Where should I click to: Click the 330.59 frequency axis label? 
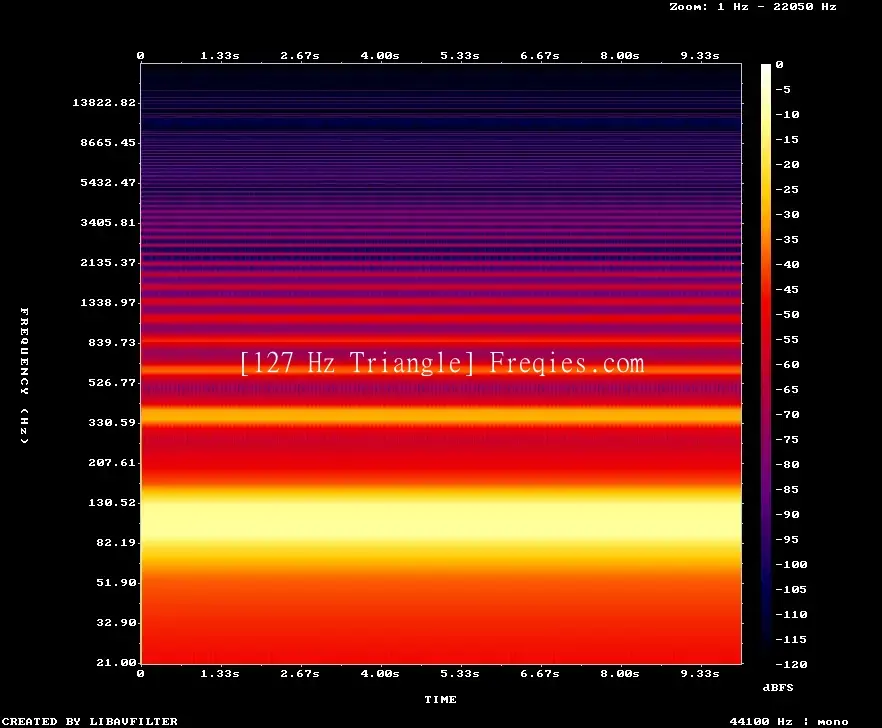(112, 422)
